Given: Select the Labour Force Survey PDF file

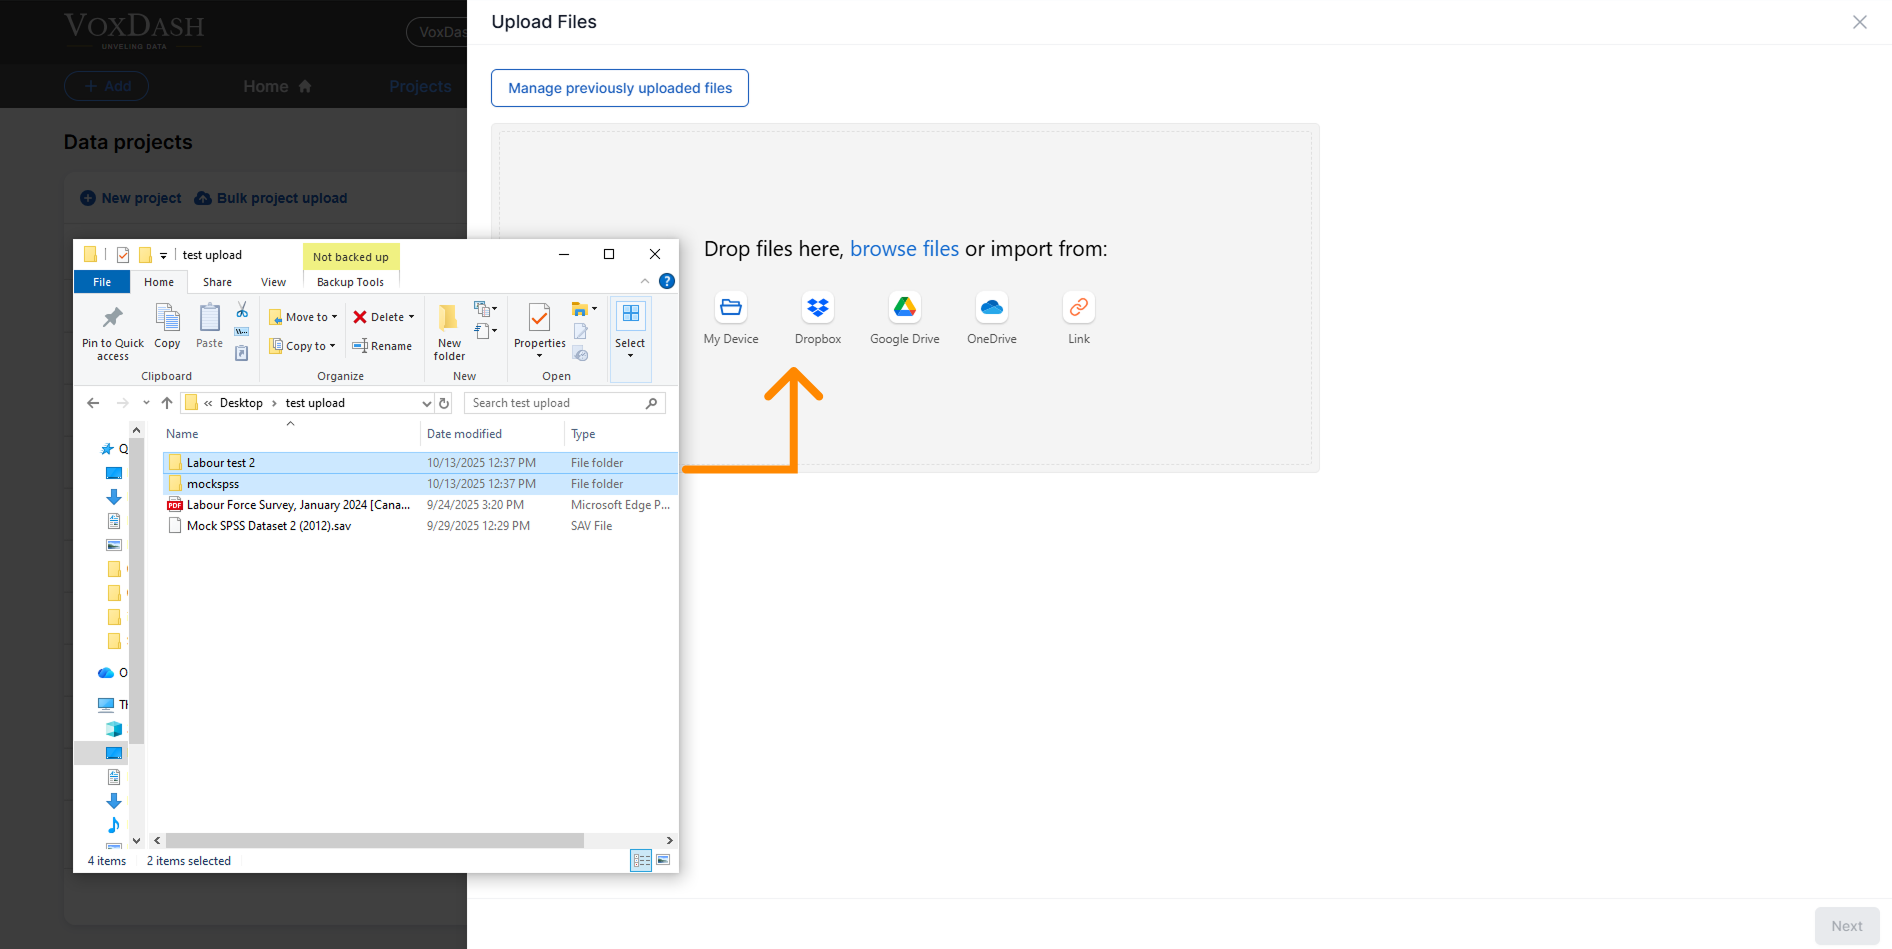Looking at the screenshot, I should pyautogui.click(x=420, y=505).
